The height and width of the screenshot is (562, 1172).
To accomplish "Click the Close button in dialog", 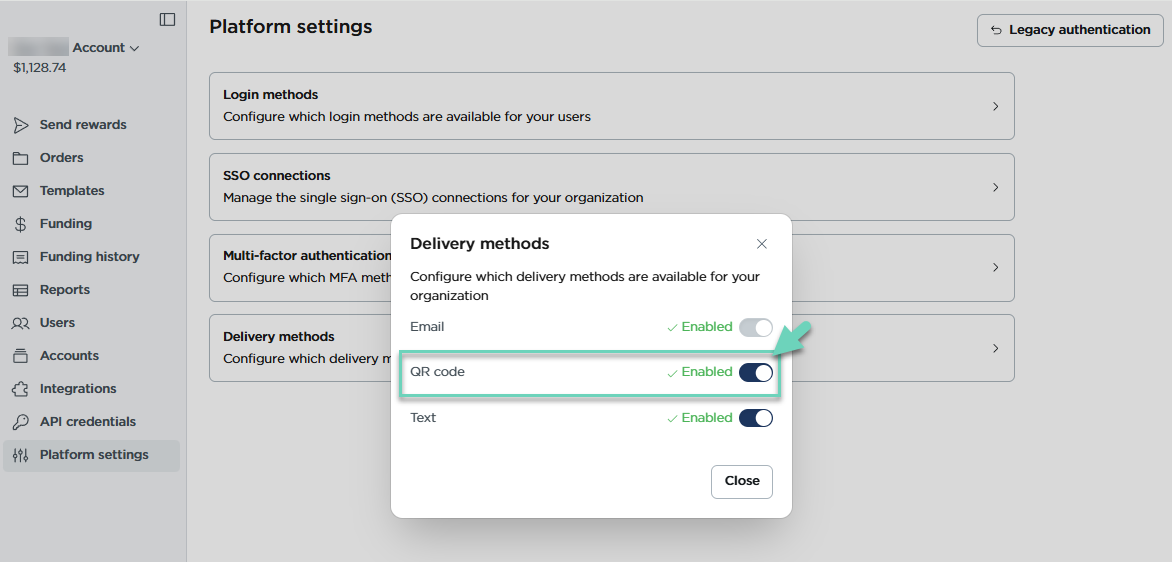I will (x=741, y=481).
